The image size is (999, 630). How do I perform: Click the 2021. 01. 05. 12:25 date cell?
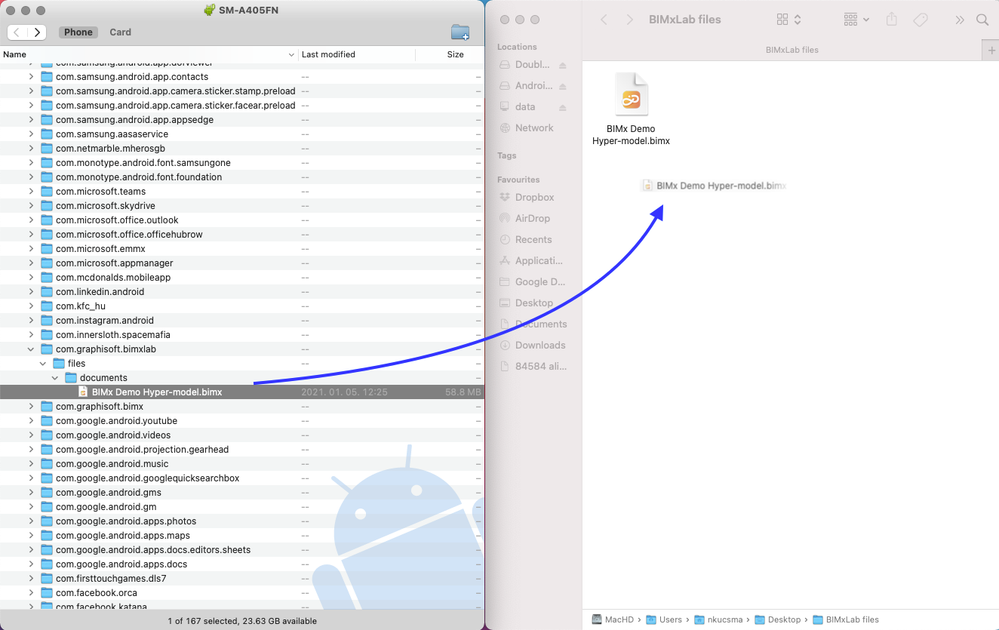tap(344, 392)
